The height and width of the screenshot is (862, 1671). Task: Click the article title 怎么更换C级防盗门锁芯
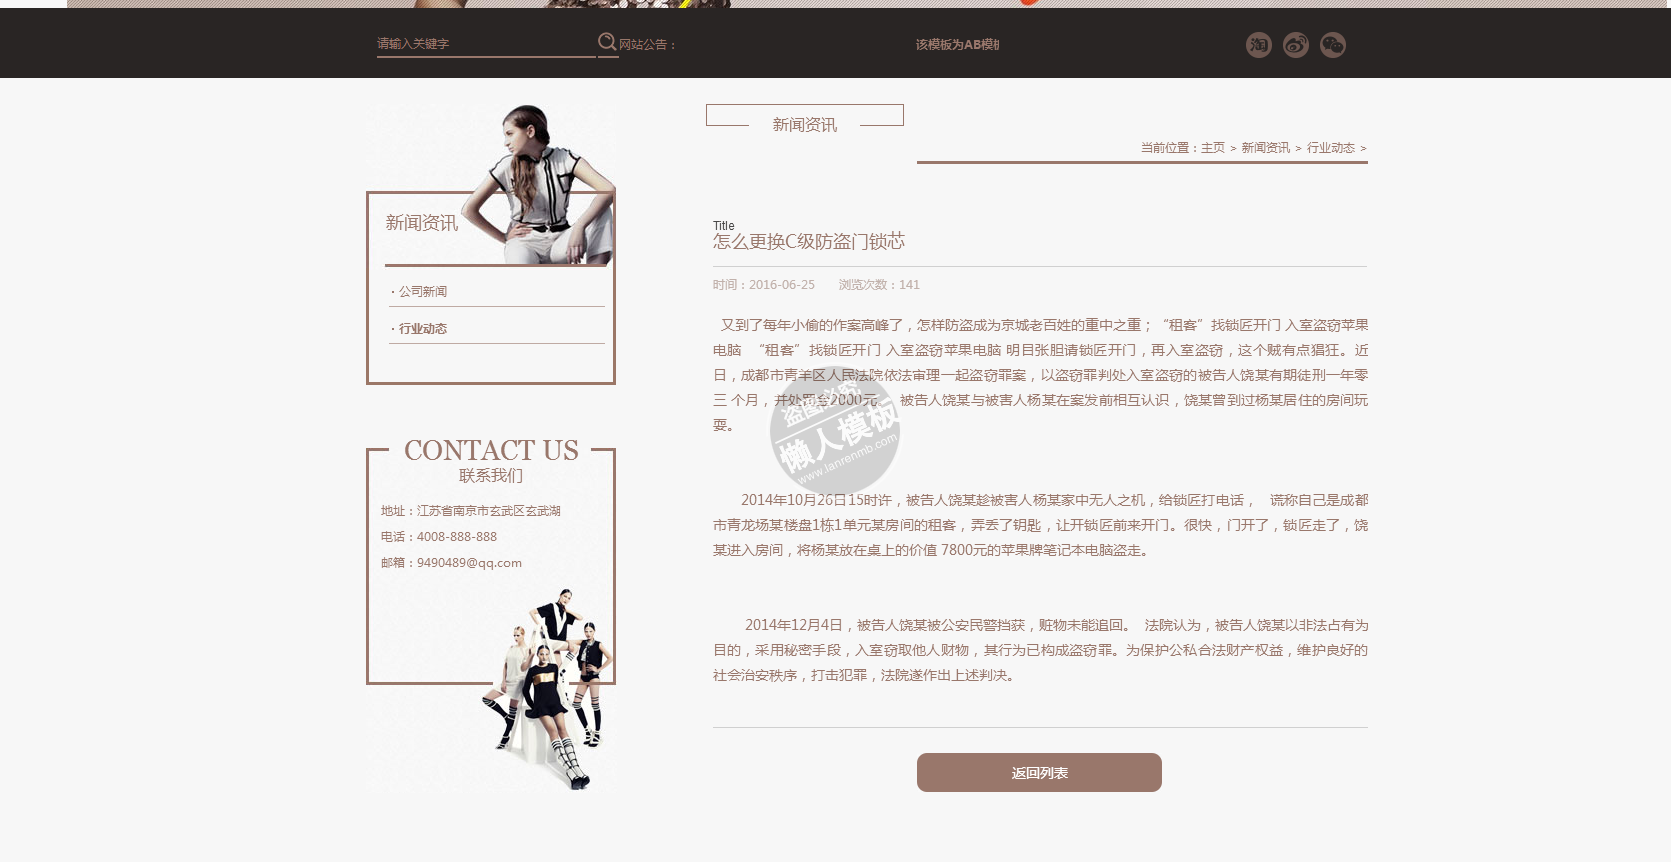click(x=808, y=242)
